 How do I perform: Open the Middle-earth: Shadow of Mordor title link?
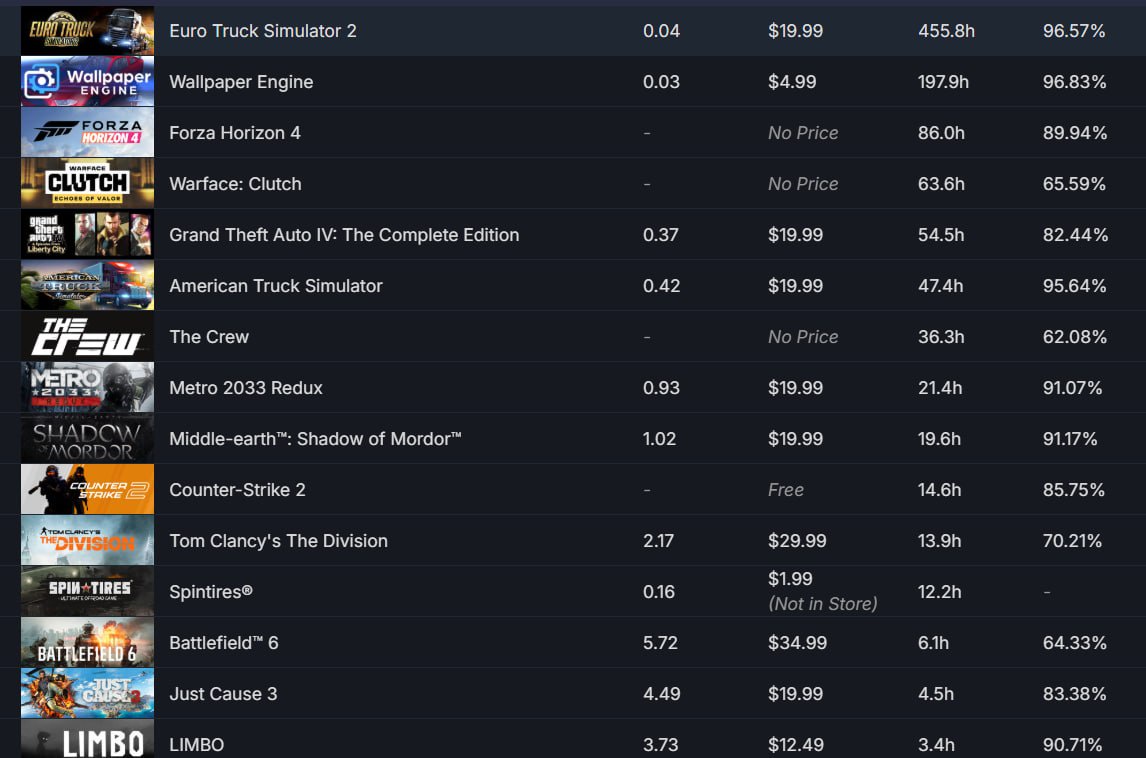(315, 439)
